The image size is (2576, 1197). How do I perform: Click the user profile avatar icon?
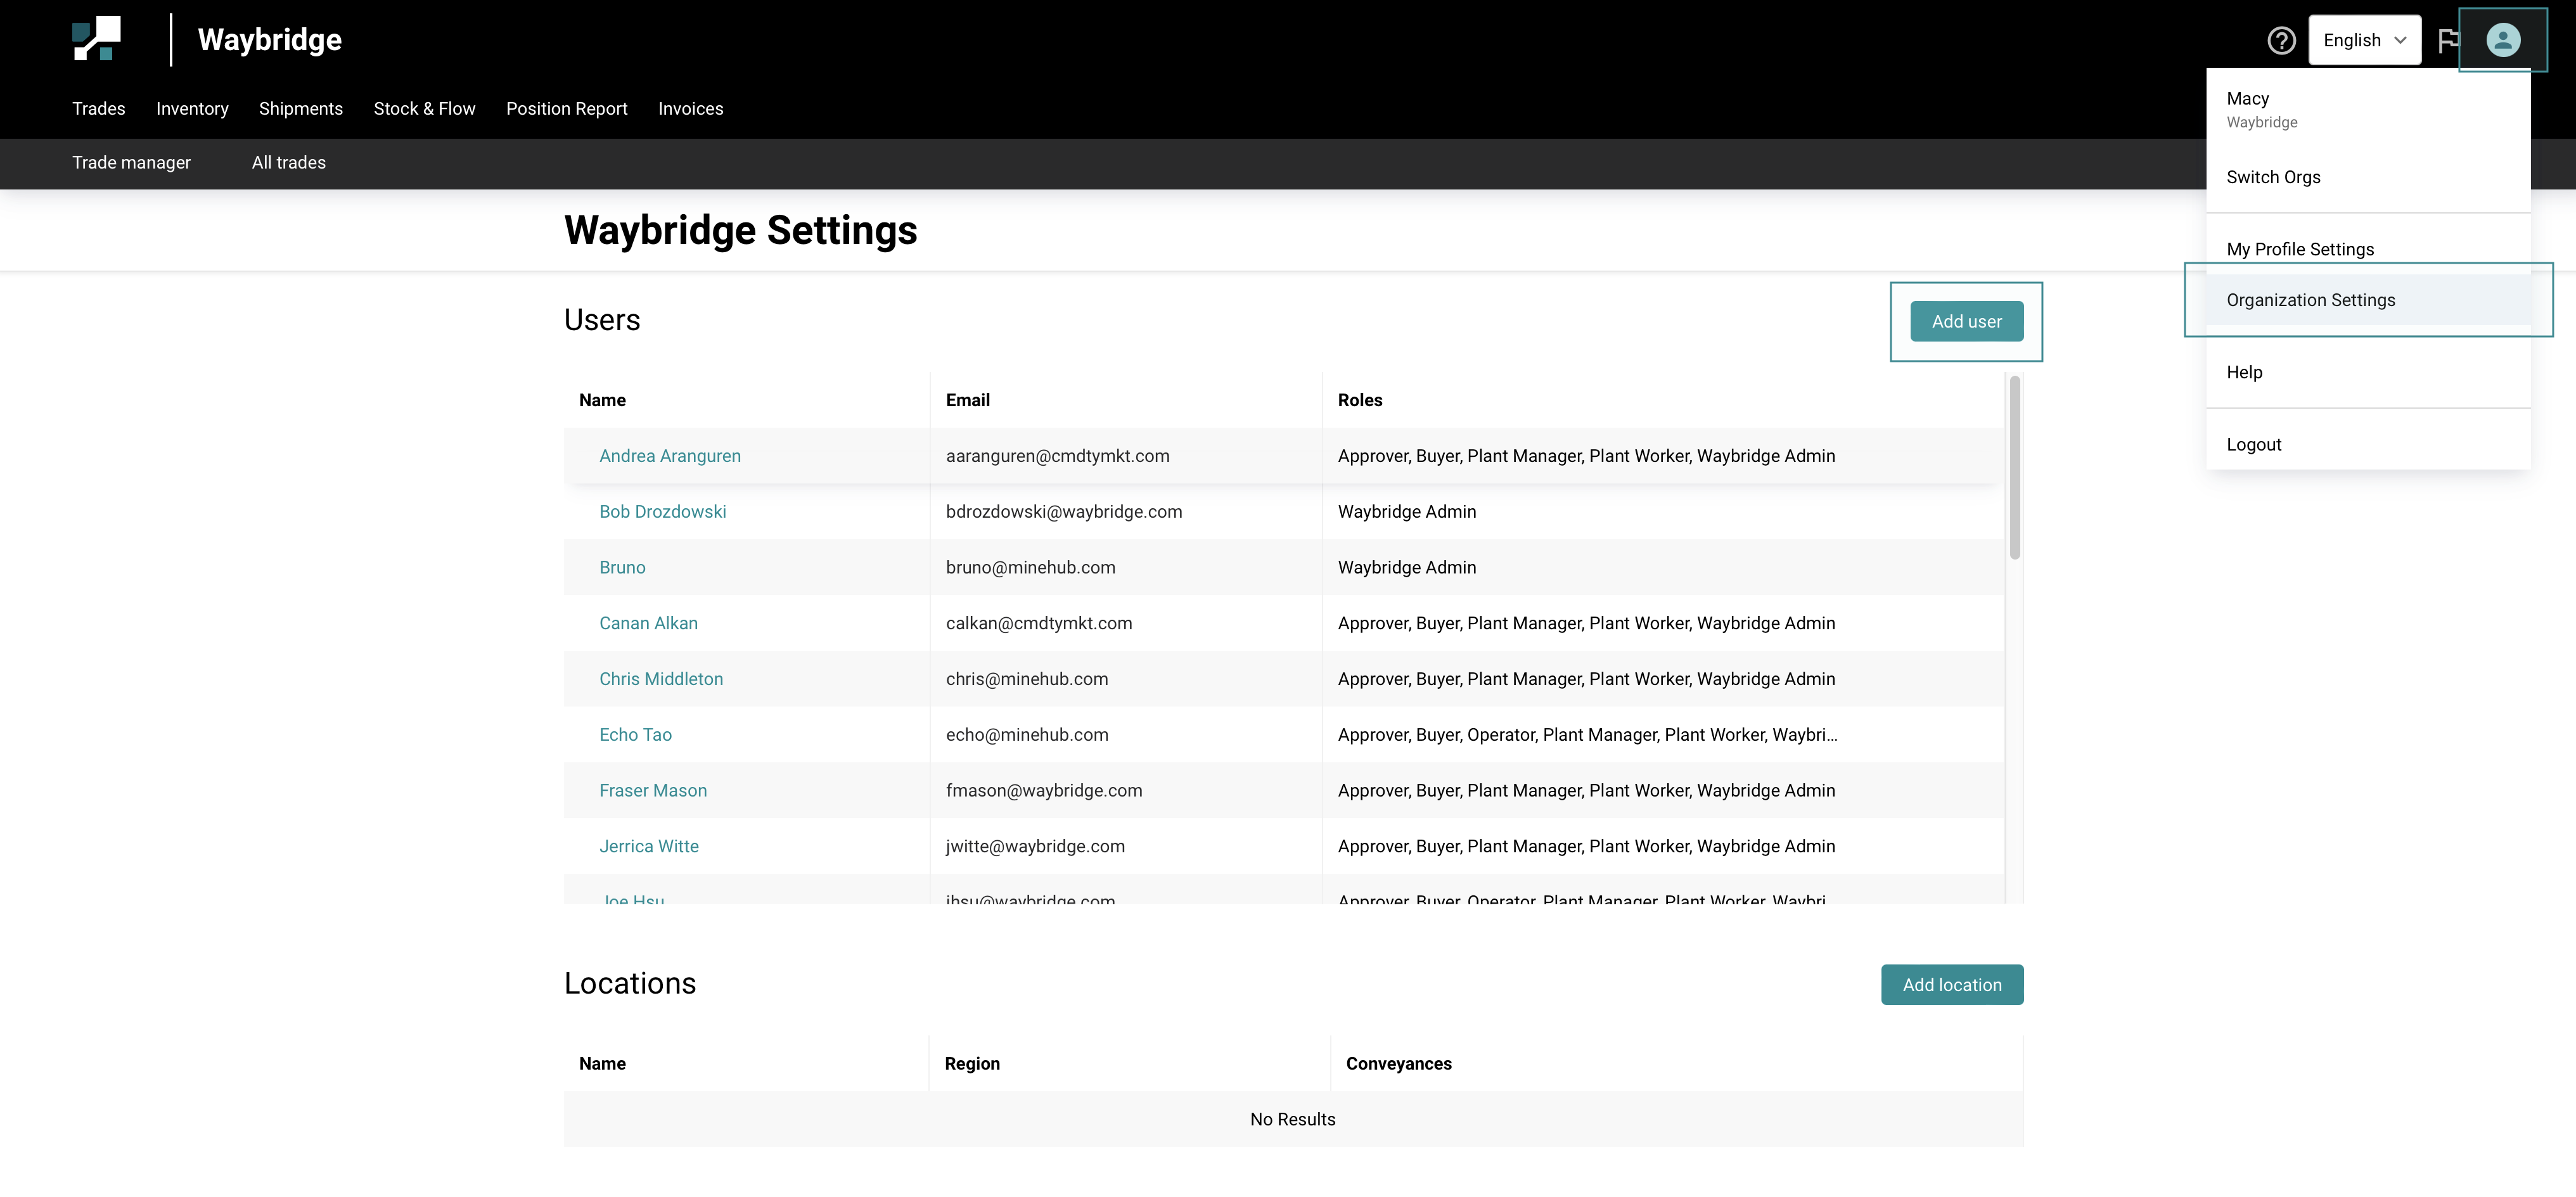point(2503,40)
